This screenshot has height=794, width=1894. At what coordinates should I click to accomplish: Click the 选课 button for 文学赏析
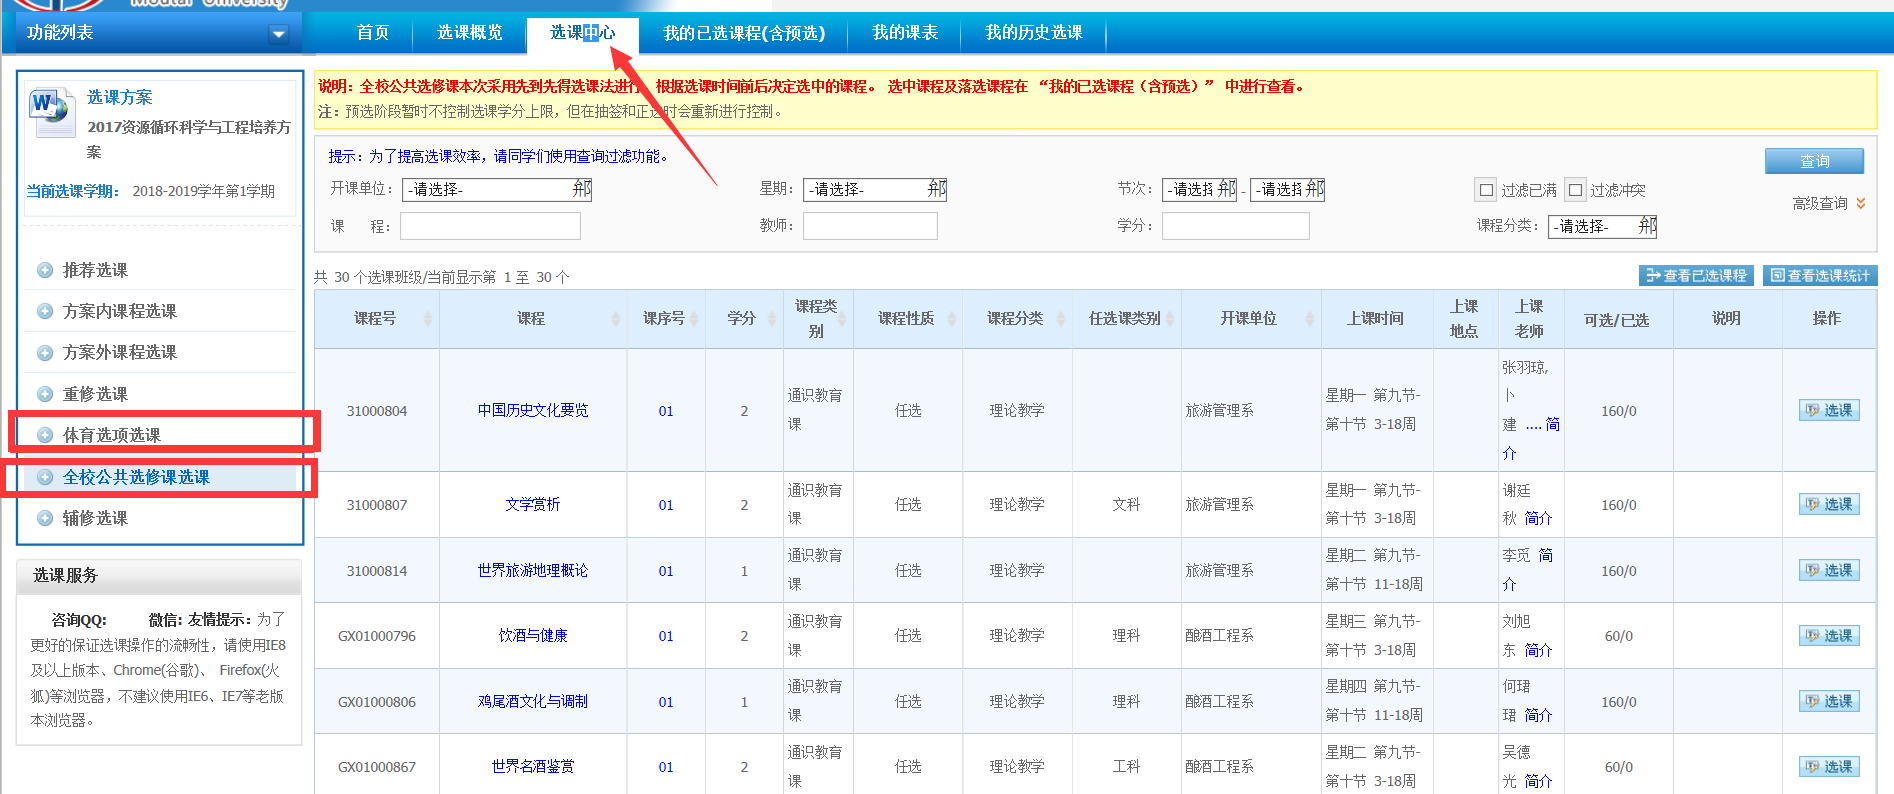[1829, 504]
